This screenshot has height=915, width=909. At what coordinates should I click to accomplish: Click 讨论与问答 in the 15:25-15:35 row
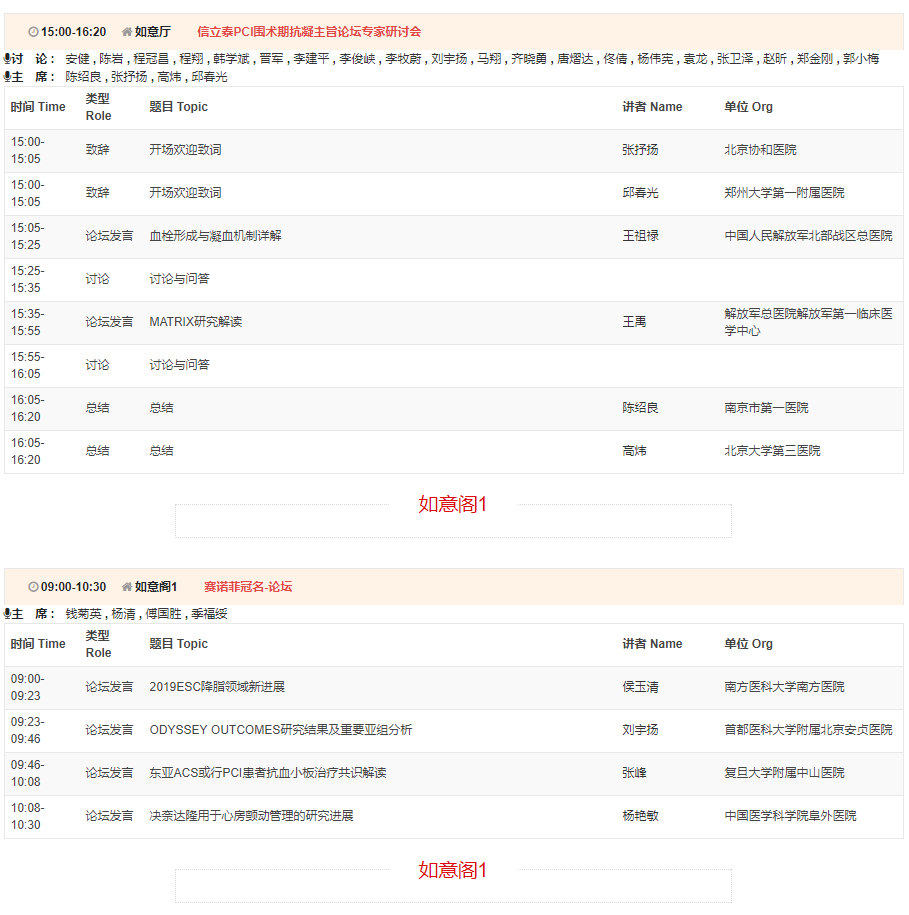(179, 279)
